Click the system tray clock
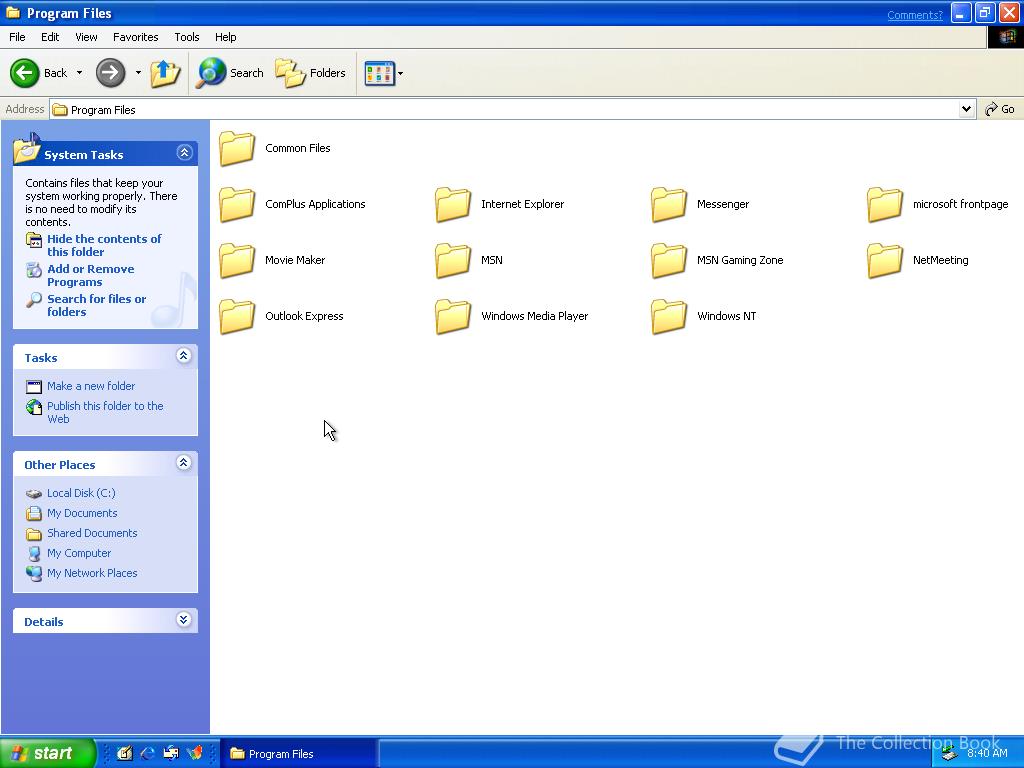 coord(987,754)
